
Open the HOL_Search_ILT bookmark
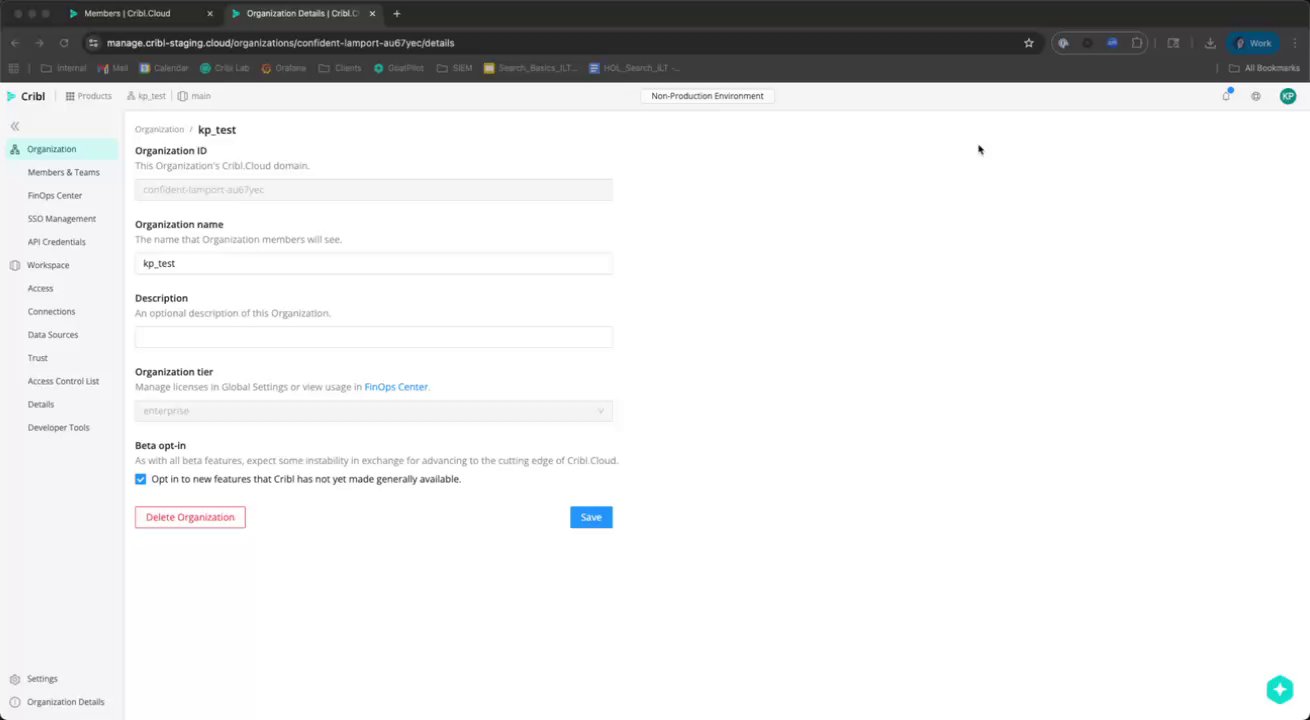pos(635,68)
